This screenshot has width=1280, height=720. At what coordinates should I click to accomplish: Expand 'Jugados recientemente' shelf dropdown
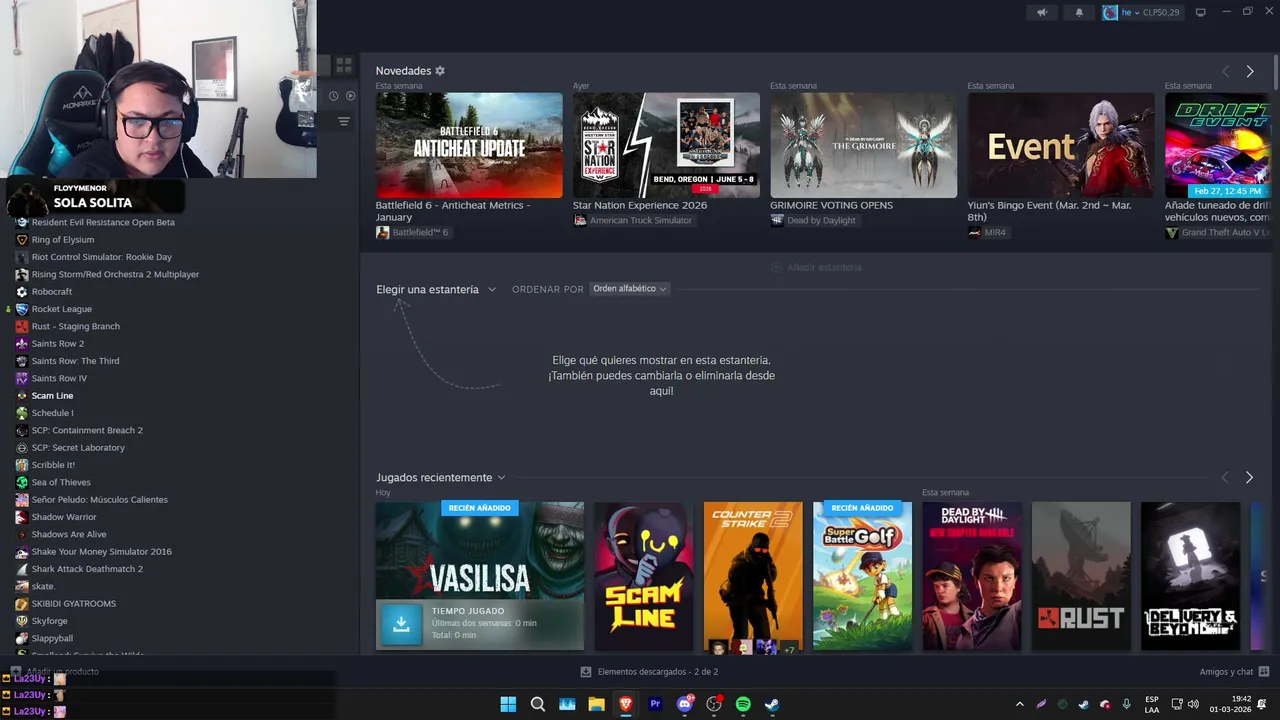441,478
